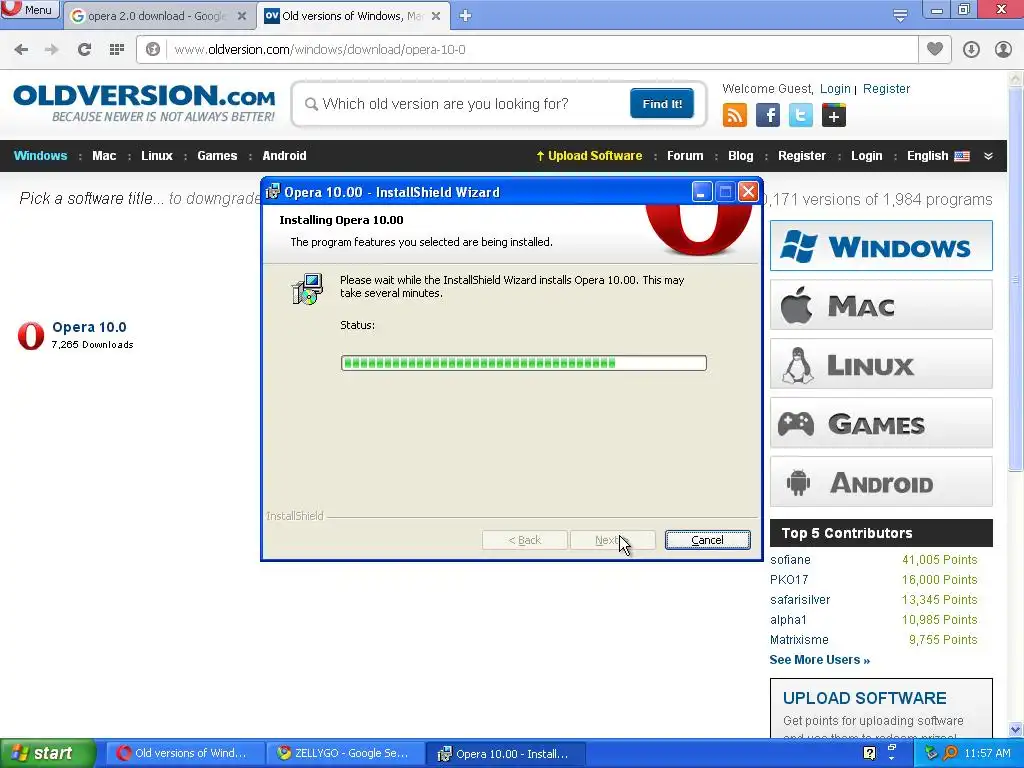
Task: Open the top Register link beside Welcome Guest
Action: [886, 89]
